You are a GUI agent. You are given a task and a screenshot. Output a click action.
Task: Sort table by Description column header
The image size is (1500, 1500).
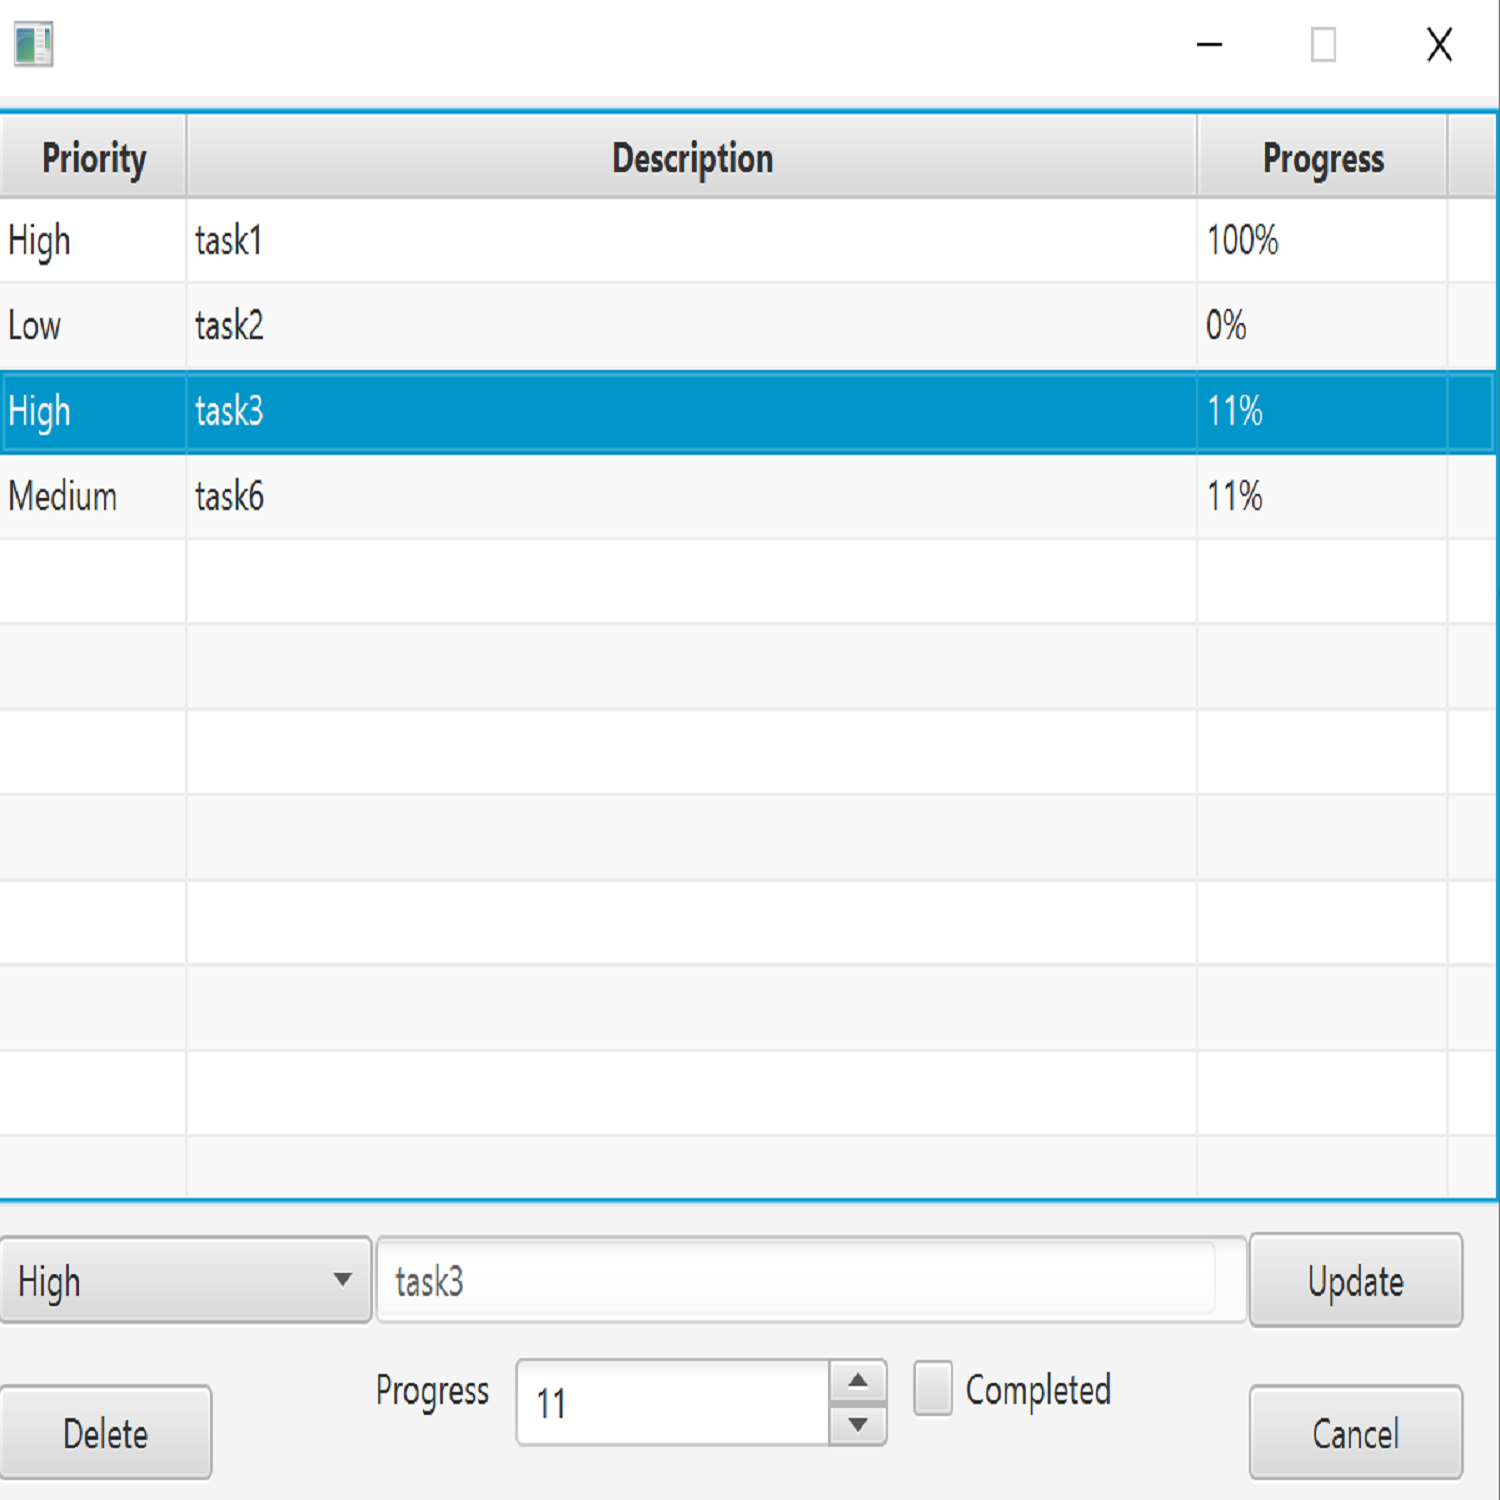[x=691, y=158]
